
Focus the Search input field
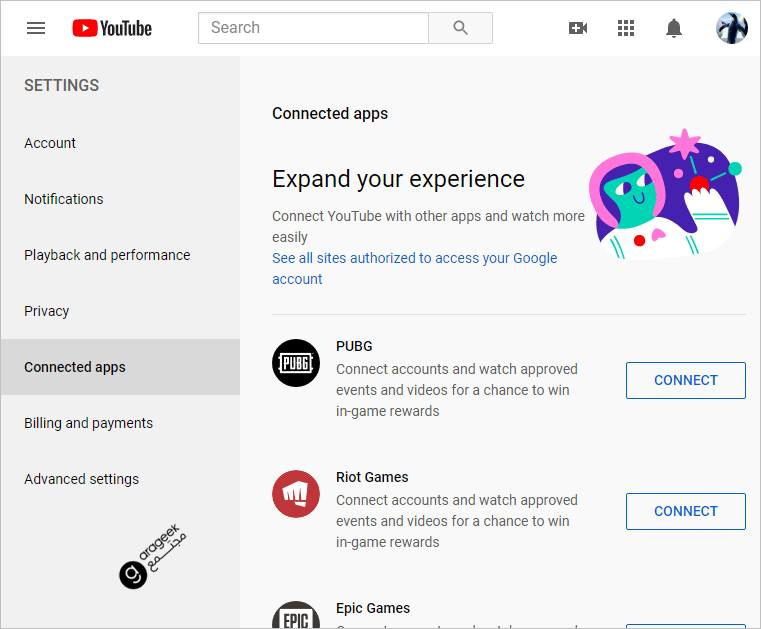pyautogui.click(x=314, y=28)
